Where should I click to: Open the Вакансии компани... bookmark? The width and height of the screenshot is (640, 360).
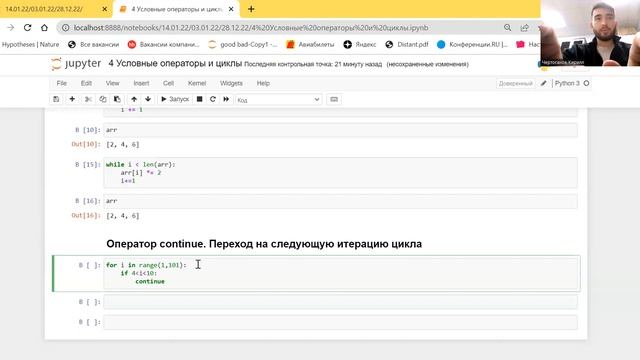point(164,44)
